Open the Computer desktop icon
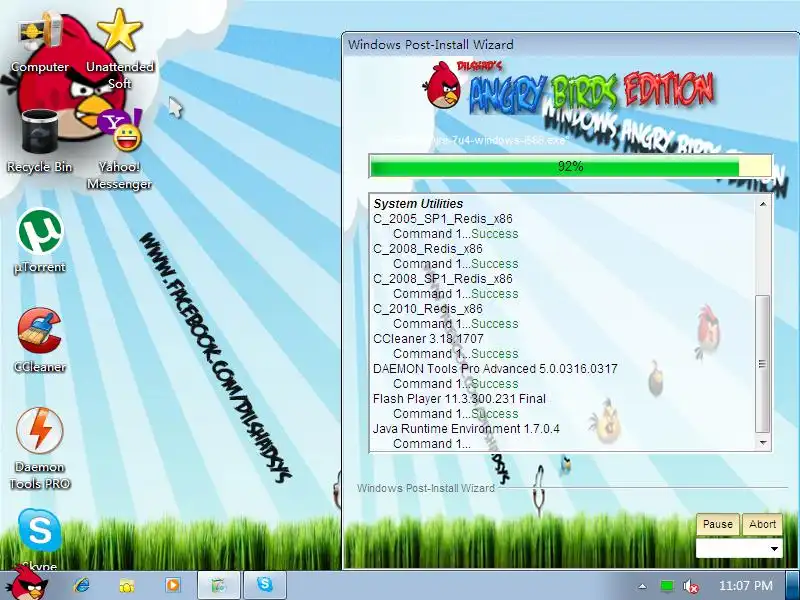Image resolution: width=800 pixels, height=600 pixels. click(x=40, y=41)
